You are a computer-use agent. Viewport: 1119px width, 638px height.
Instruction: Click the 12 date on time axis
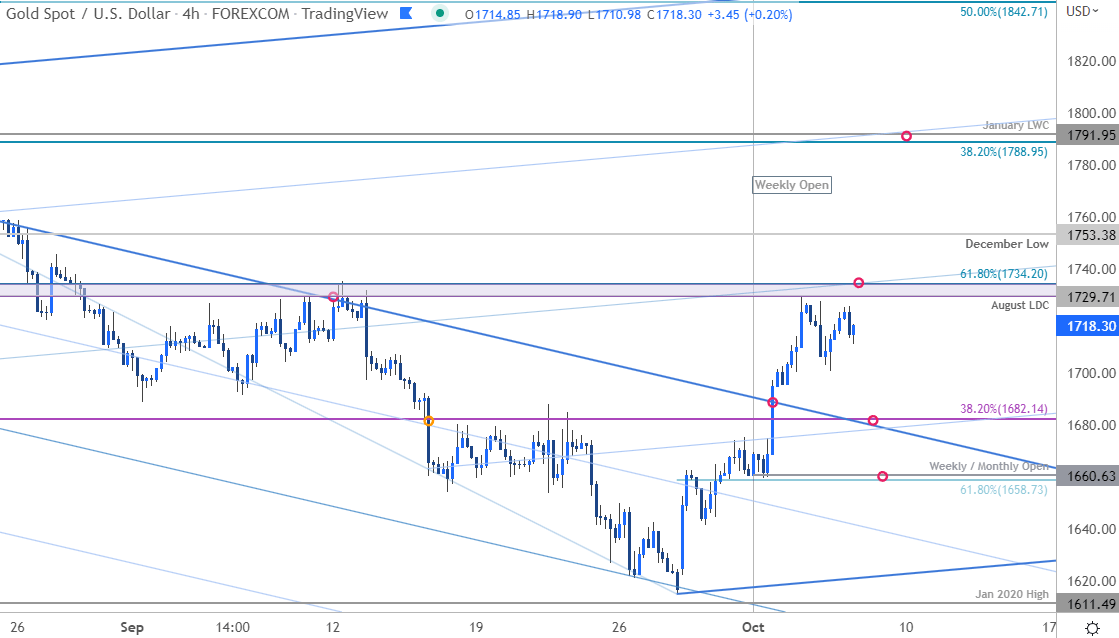click(333, 627)
